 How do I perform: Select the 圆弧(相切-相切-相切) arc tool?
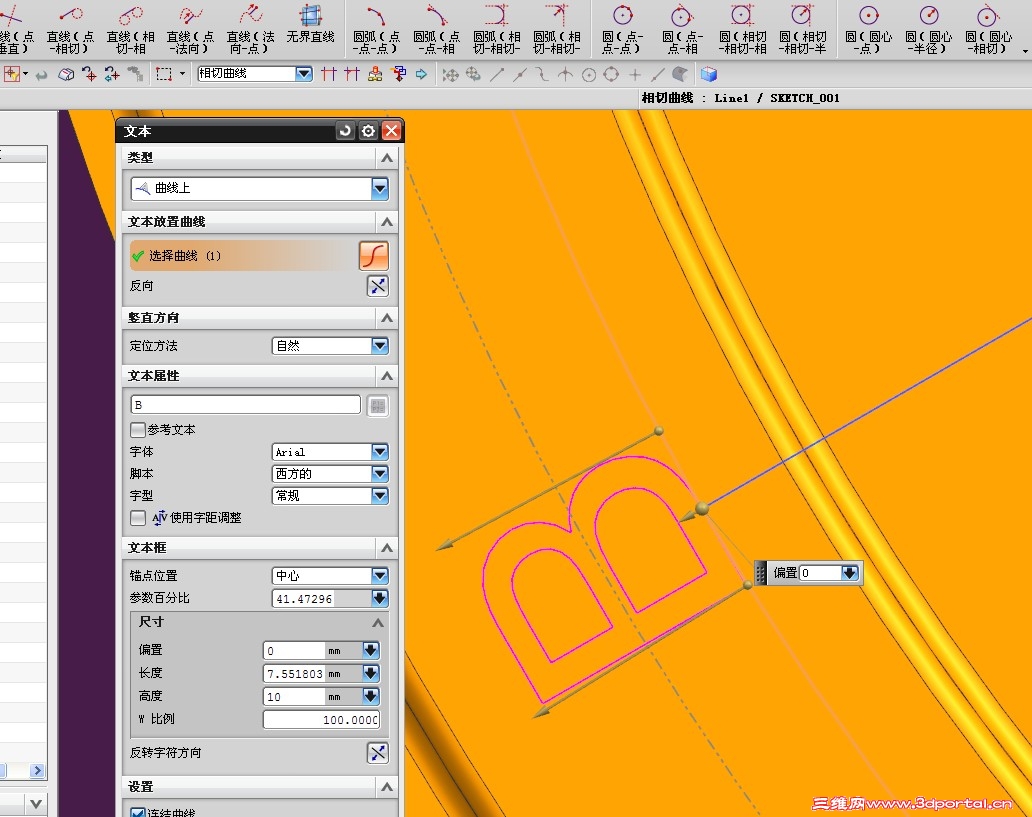coord(496,28)
